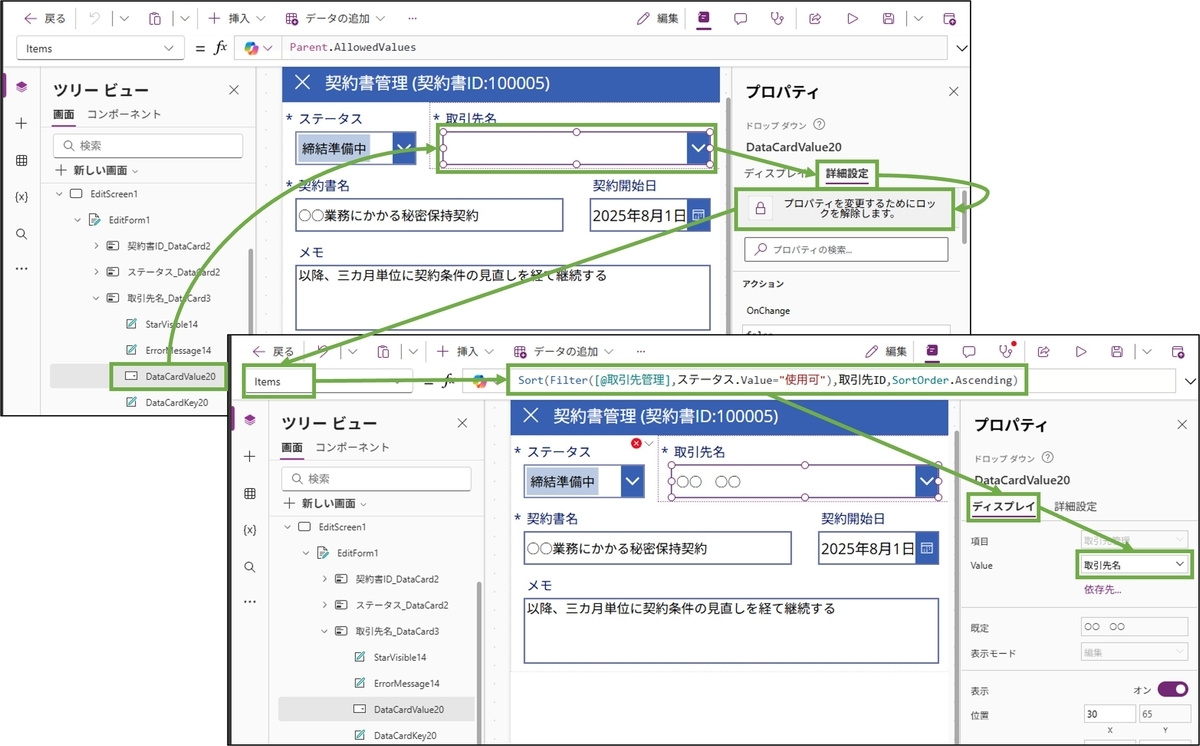Click the Paste clipboard icon in the upper-left screenshot
This screenshot has height=746, width=1200.
[154, 18]
